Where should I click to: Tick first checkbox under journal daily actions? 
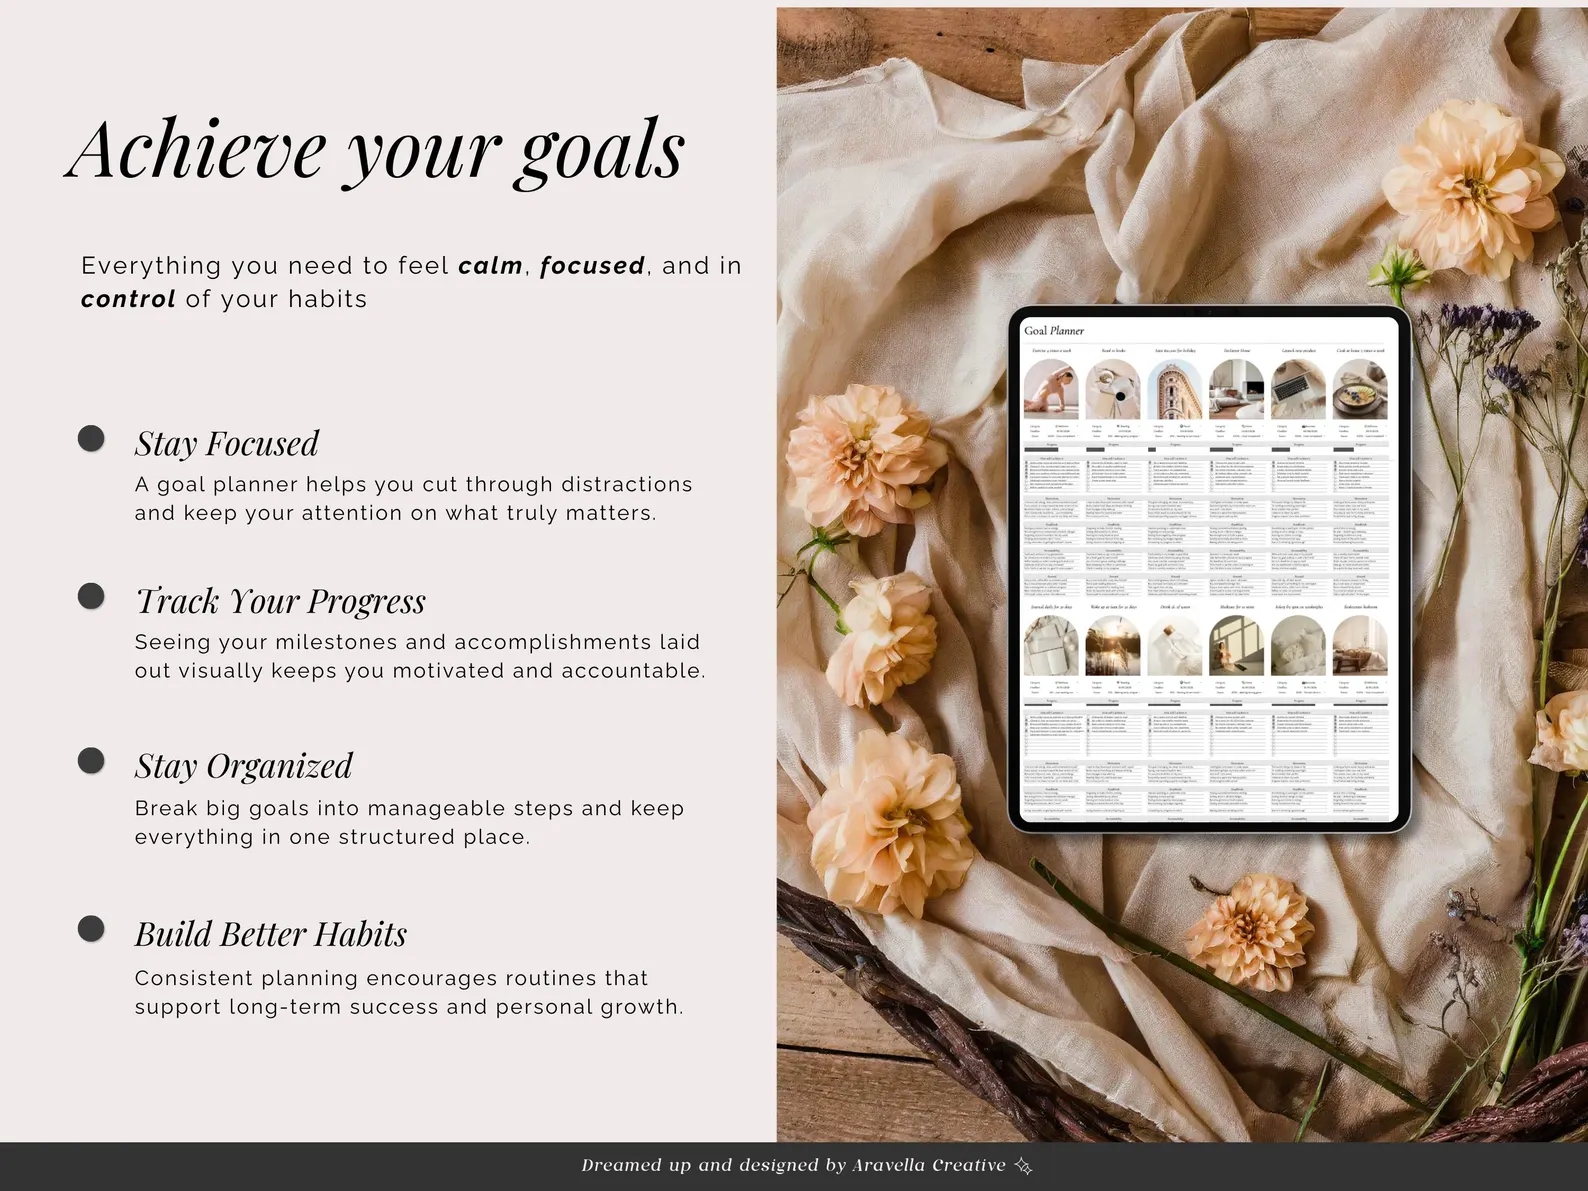click(x=1027, y=716)
